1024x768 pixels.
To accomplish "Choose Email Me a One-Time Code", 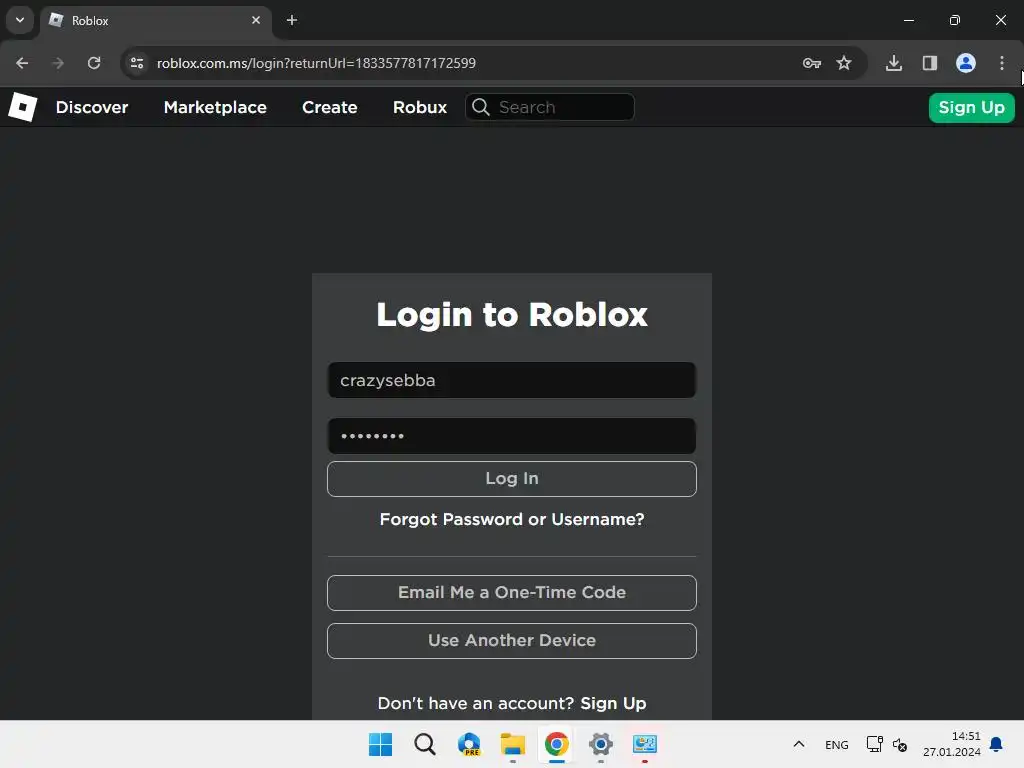I will pyautogui.click(x=512, y=592).
